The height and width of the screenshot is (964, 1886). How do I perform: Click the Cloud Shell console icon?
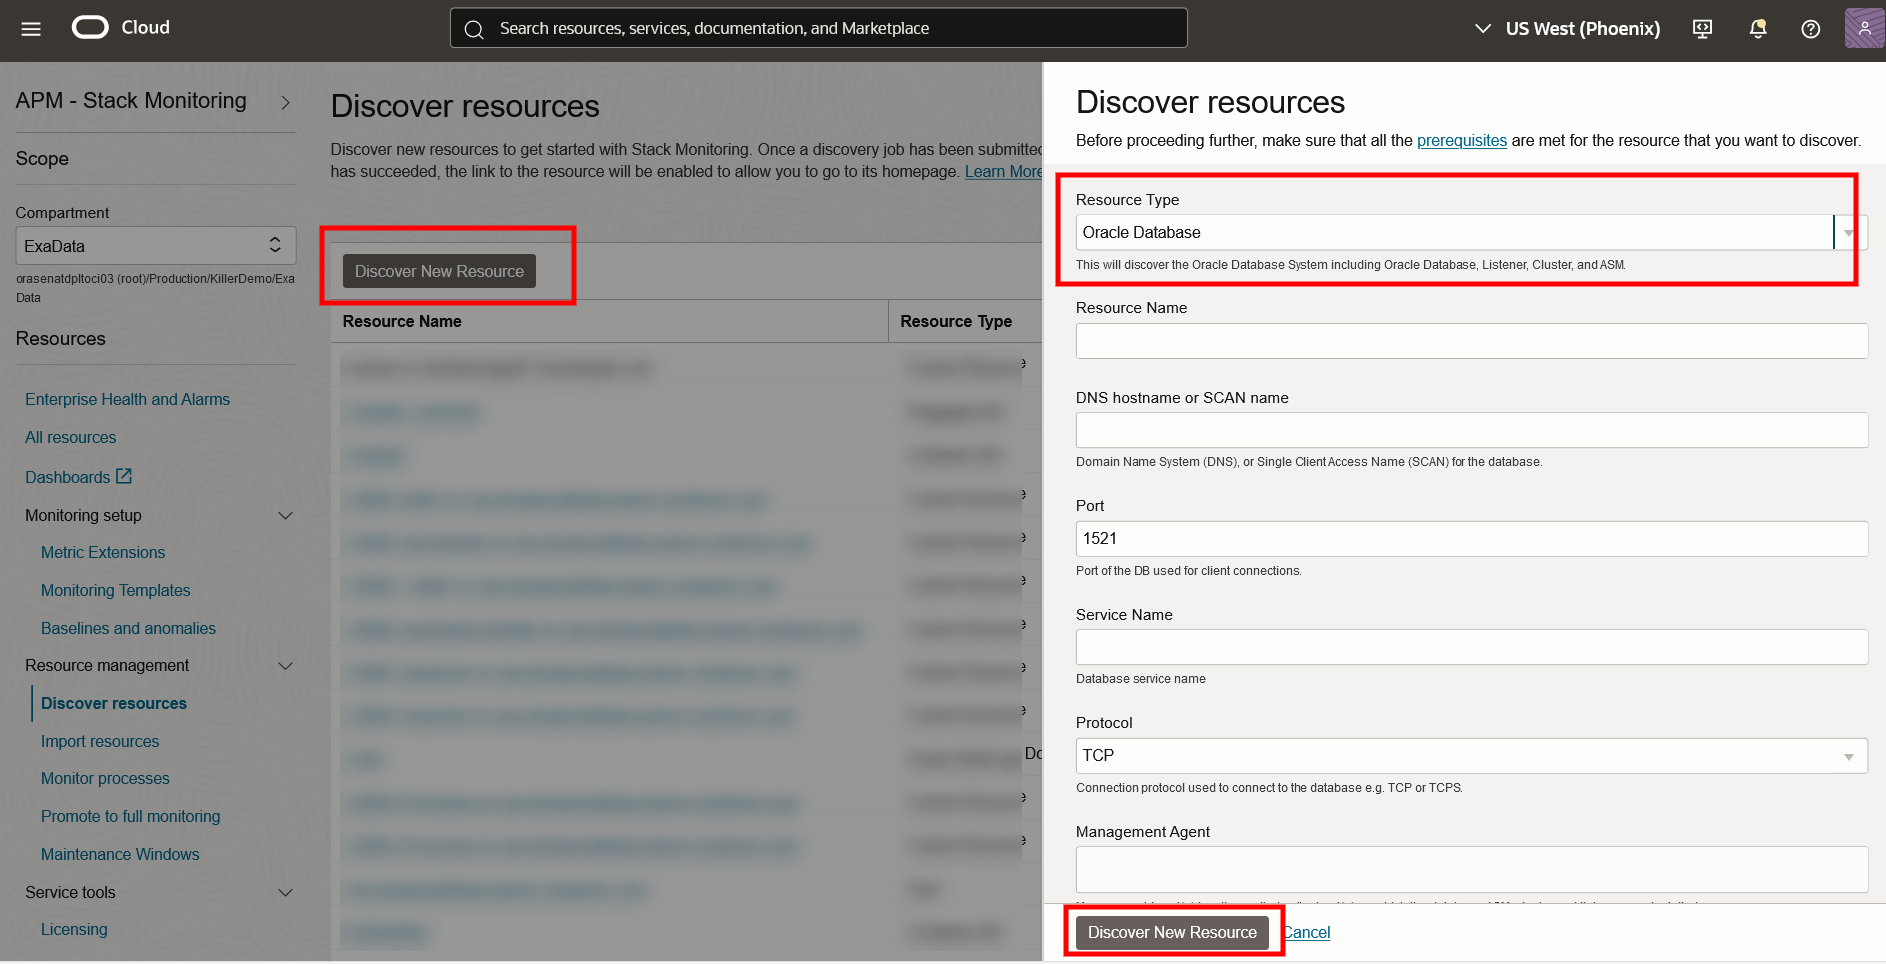pyautogui.click(x=1702, y=28)
